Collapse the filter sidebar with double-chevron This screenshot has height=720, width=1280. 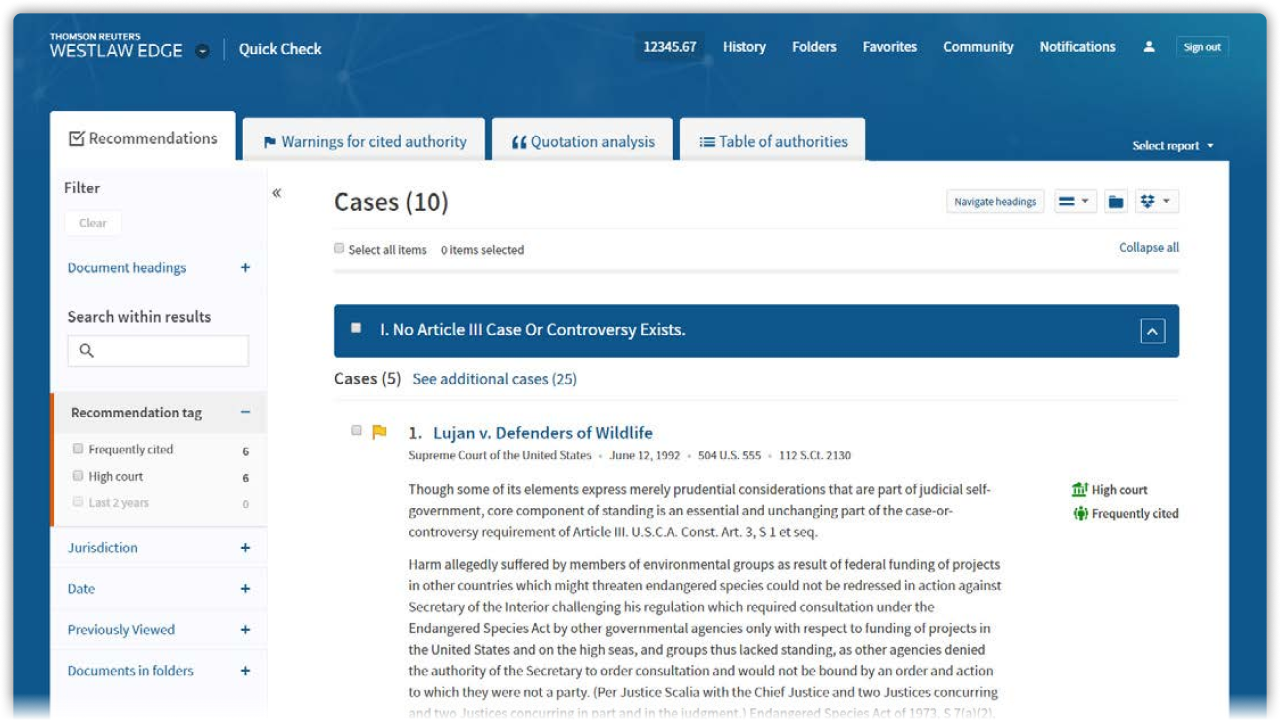tap(277, 193)
